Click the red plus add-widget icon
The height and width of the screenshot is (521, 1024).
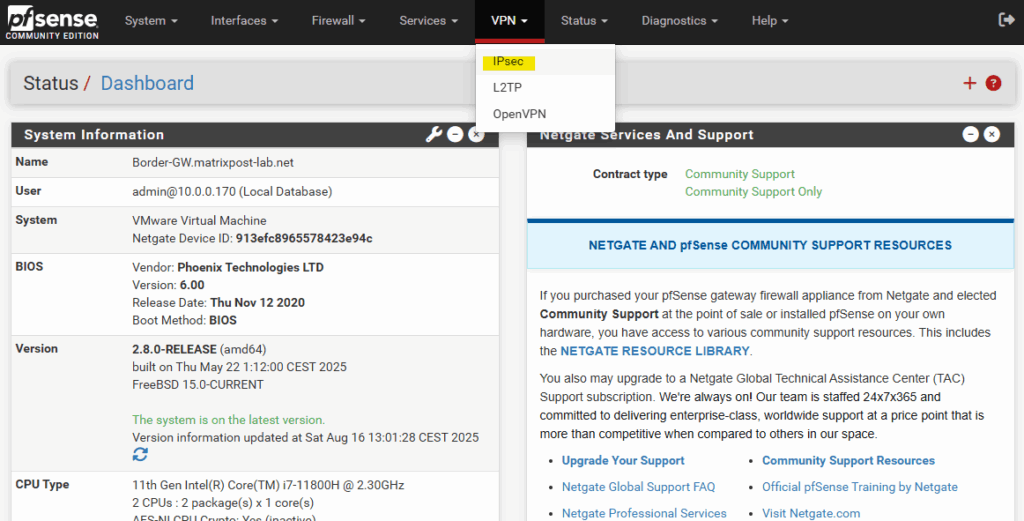970,83
